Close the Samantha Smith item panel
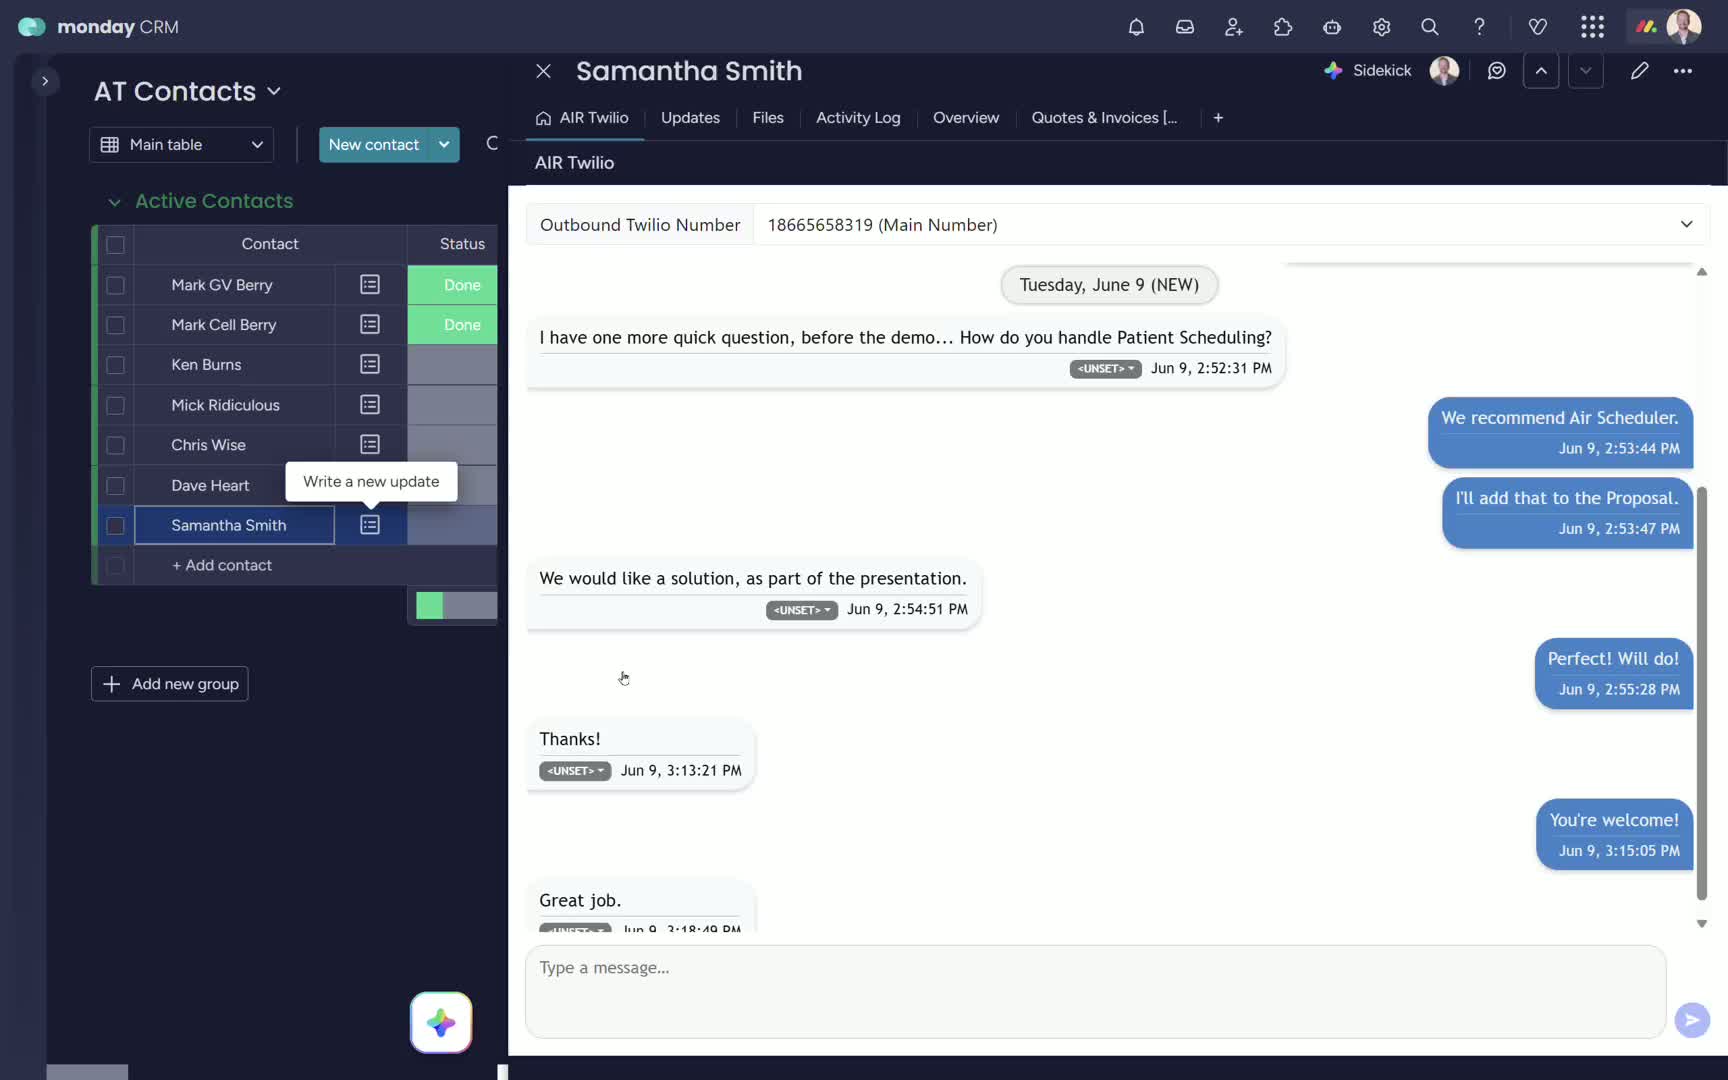 click(x=543, y=71)
